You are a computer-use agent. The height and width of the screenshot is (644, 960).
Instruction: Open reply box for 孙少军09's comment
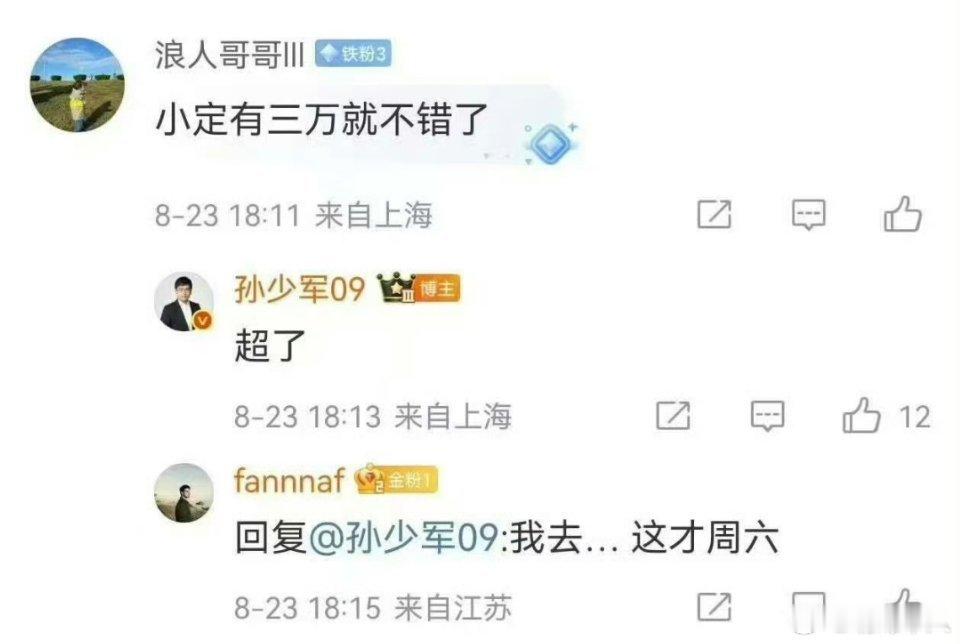767,416
